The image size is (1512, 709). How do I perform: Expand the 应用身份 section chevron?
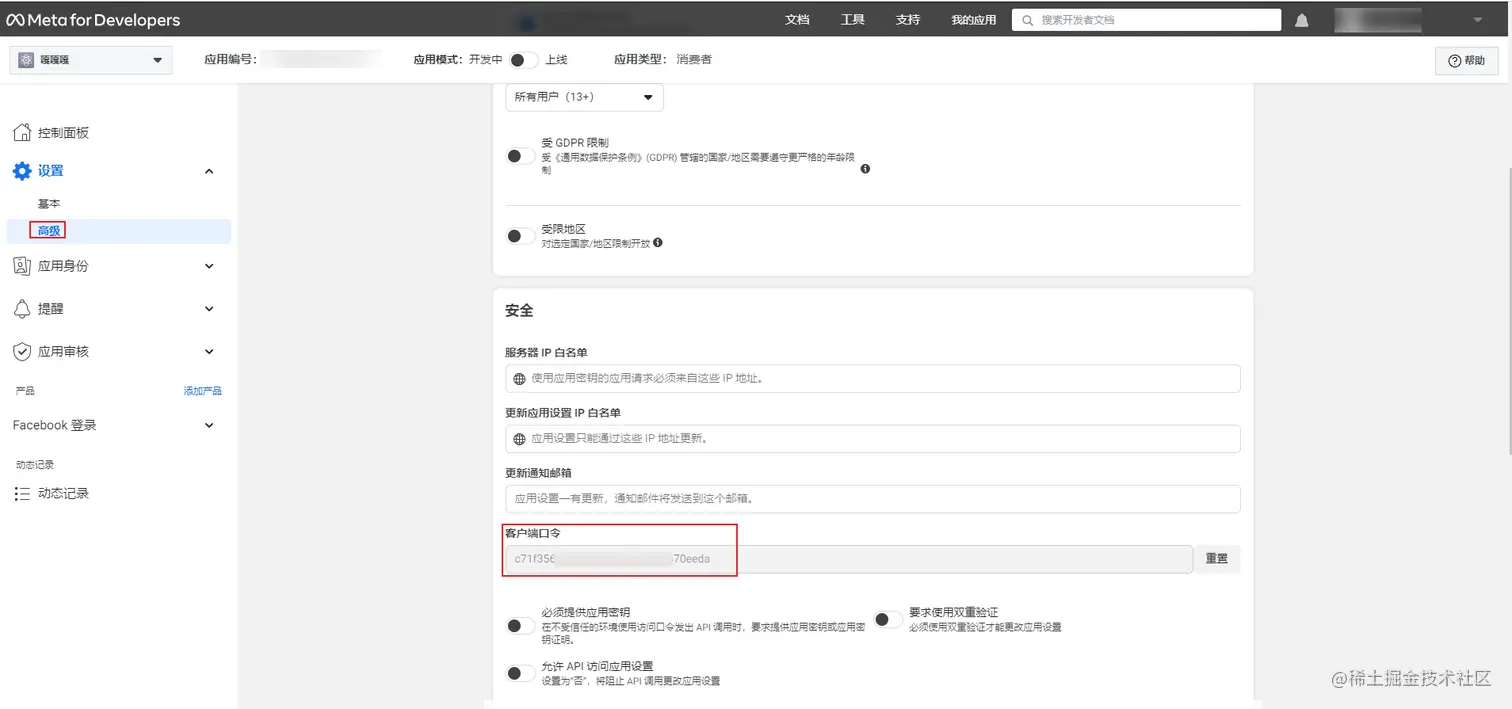209,266
